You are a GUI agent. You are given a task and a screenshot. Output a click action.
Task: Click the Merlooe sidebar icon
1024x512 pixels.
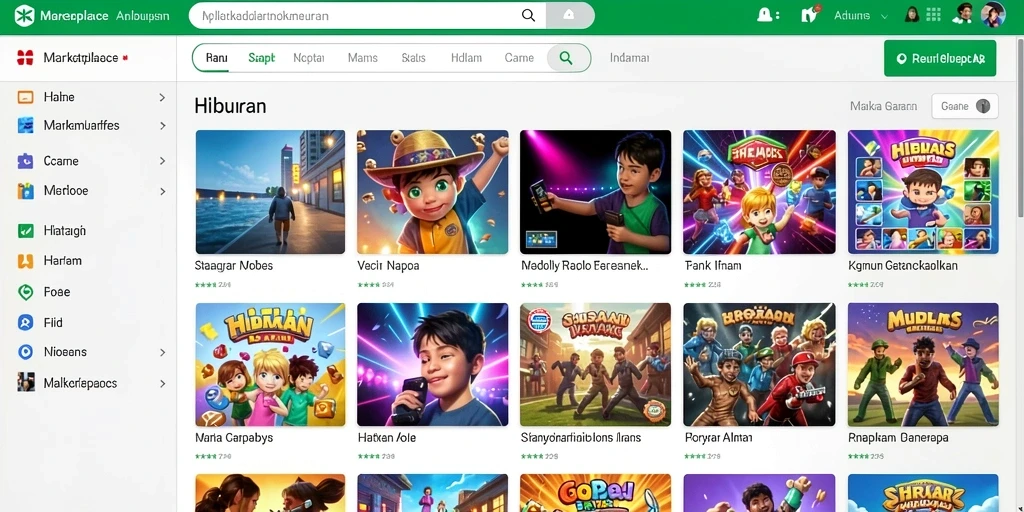tap(25, 191)
